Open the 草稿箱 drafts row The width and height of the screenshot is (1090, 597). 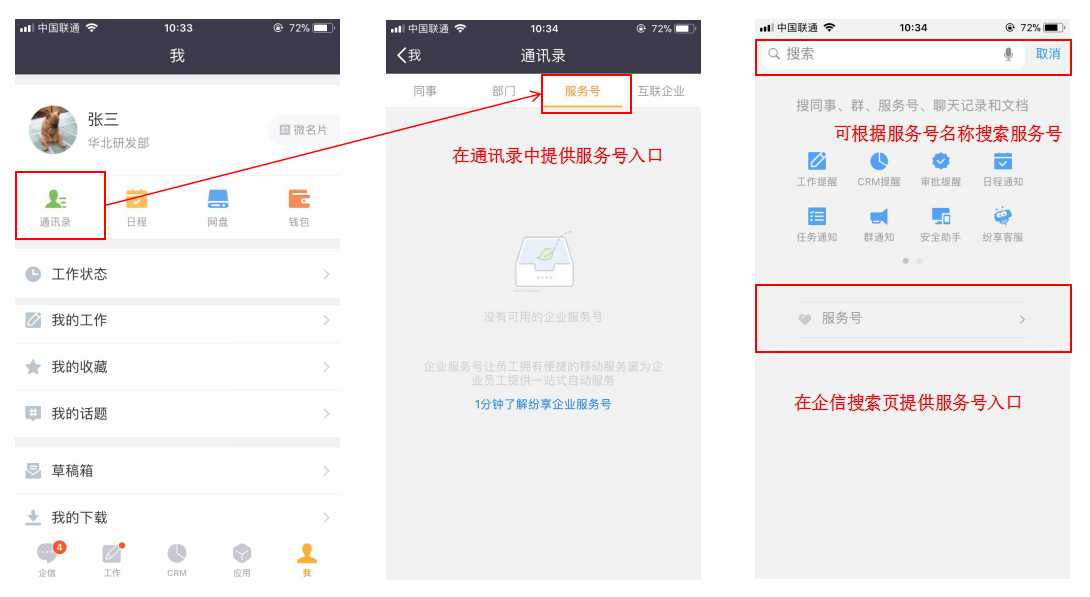(x=177, y=471)
